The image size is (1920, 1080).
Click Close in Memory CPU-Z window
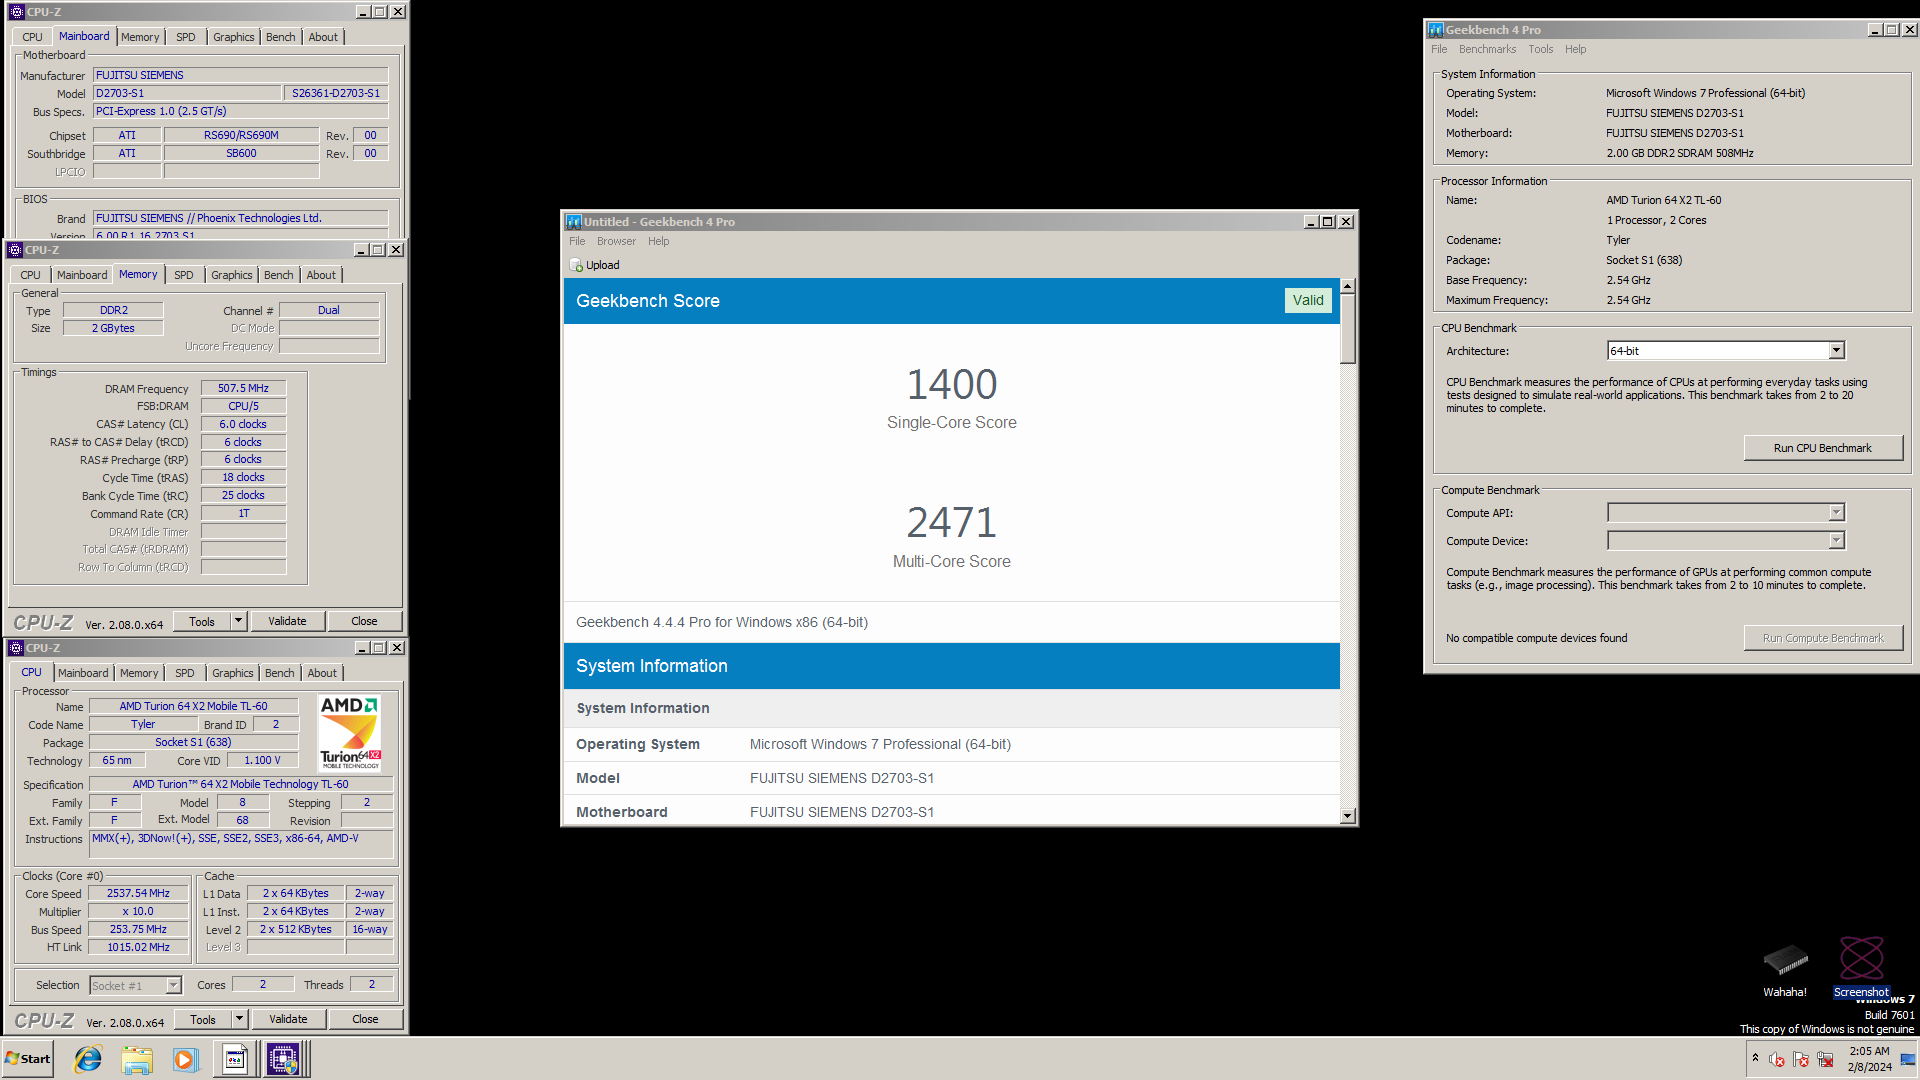pyautogui.click(x=364, y=621)
